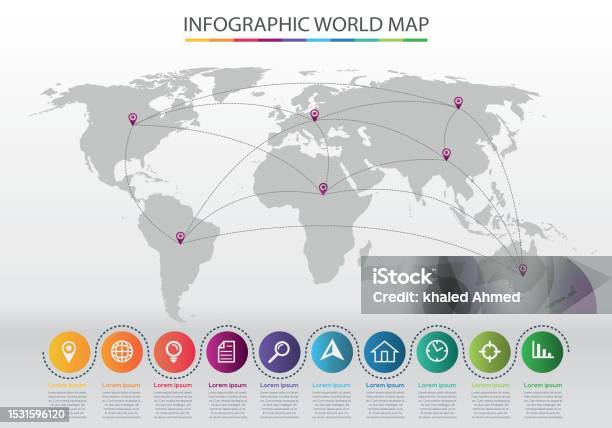Click the yellow Lorem ipsum heading
This screenshot has width=612, height=428.
pyautogui.click(x=67, y=385)
